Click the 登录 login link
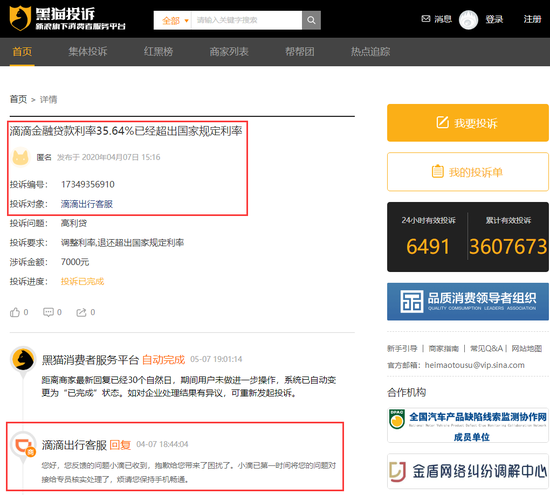 tap(494, 19)
